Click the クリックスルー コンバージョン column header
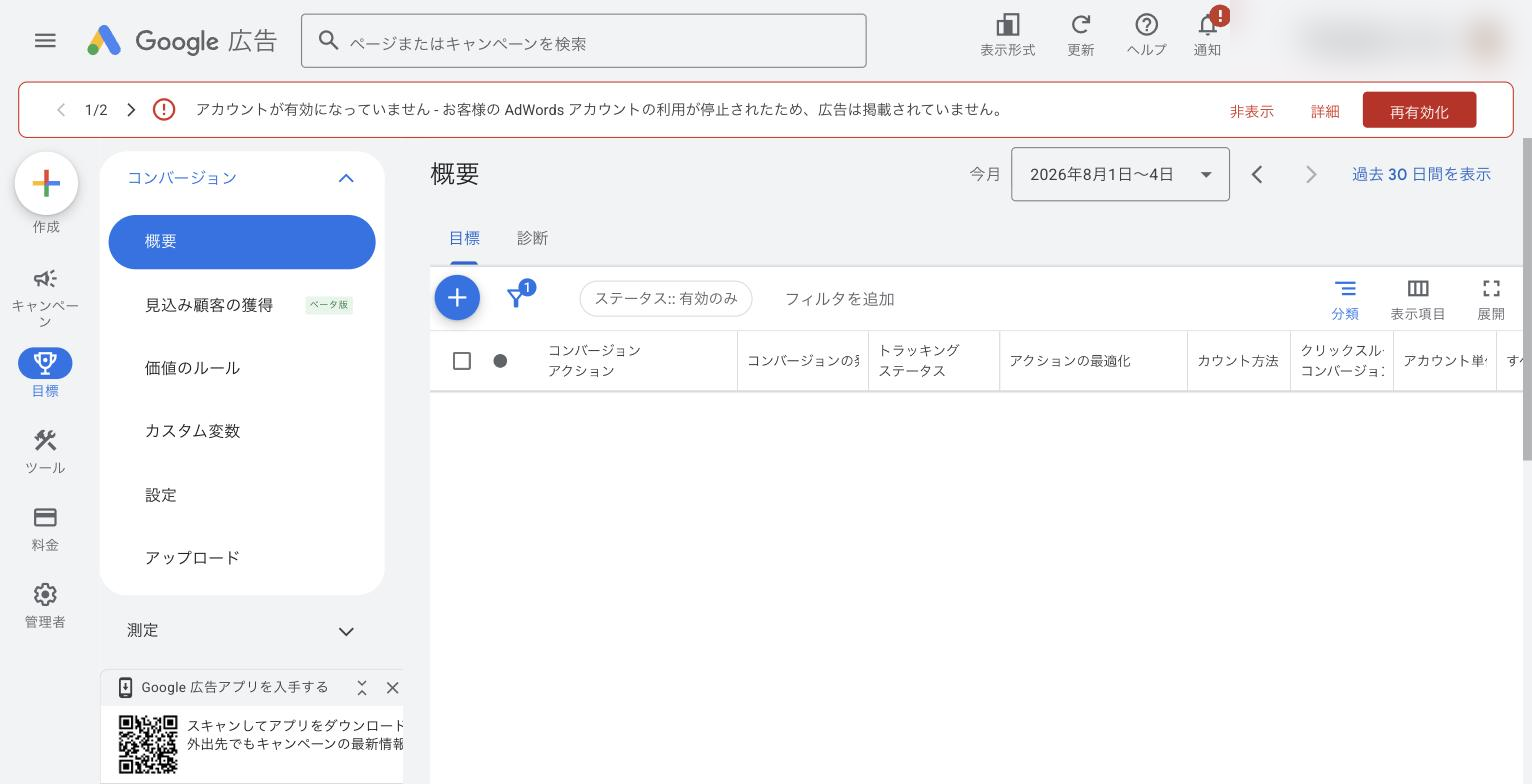Viewport: 1532px width, 784px height. coord(1342,361)
